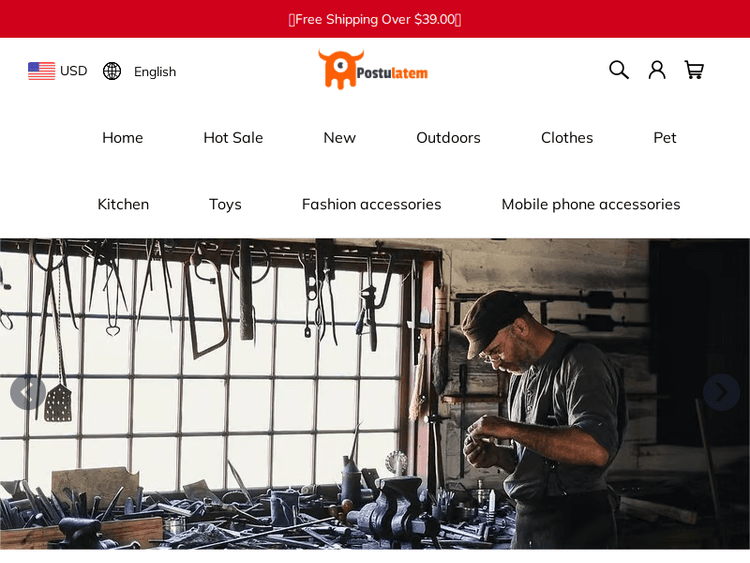Open the search magnifier icon
Image resolution: width=750 pixels, height=563 pixels.
[618, 70]
